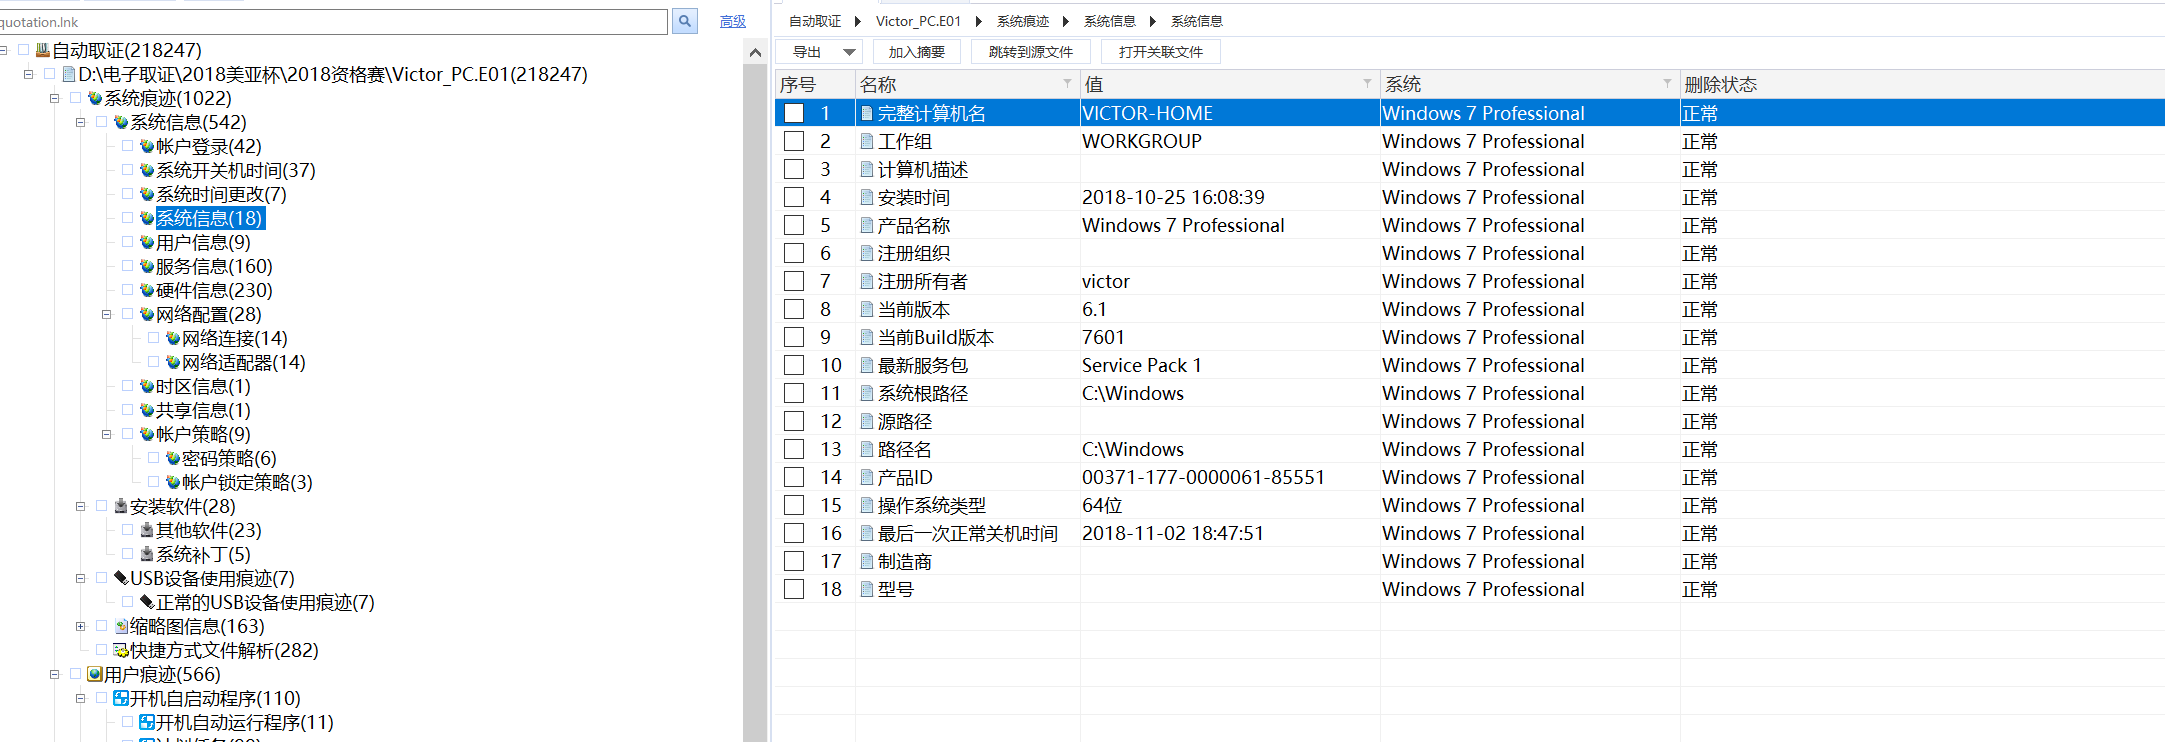Select 系统痕迹 in the breadcrumb path
Screen dimensions: 2165x742
(x=1022, y=21)
